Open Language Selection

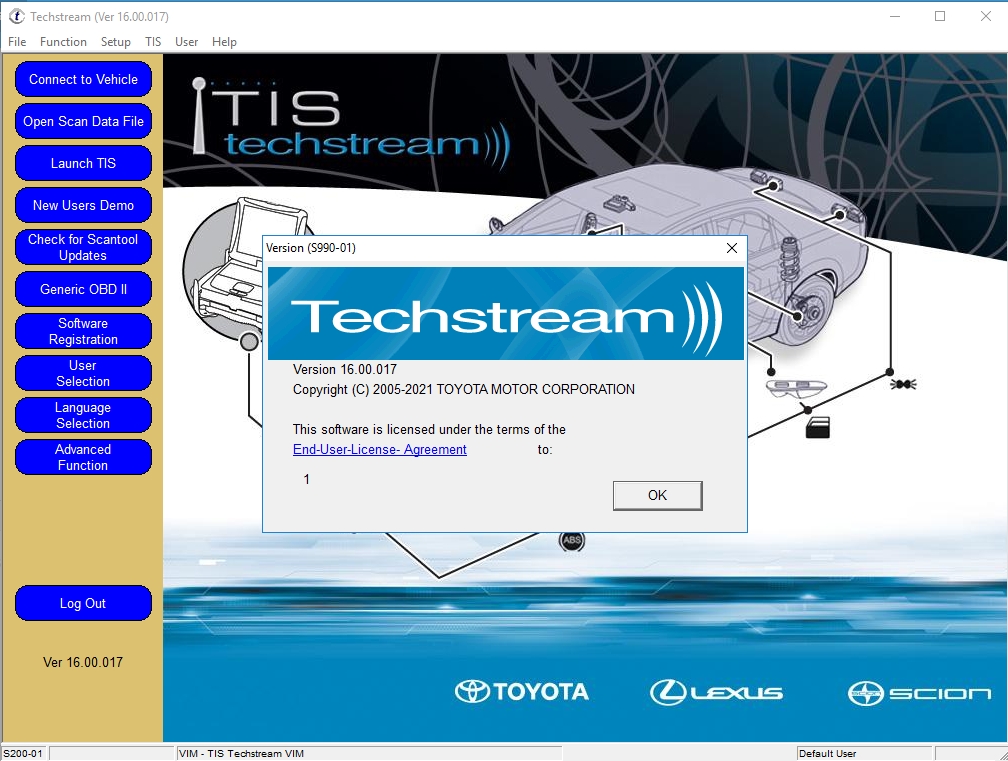83,415
